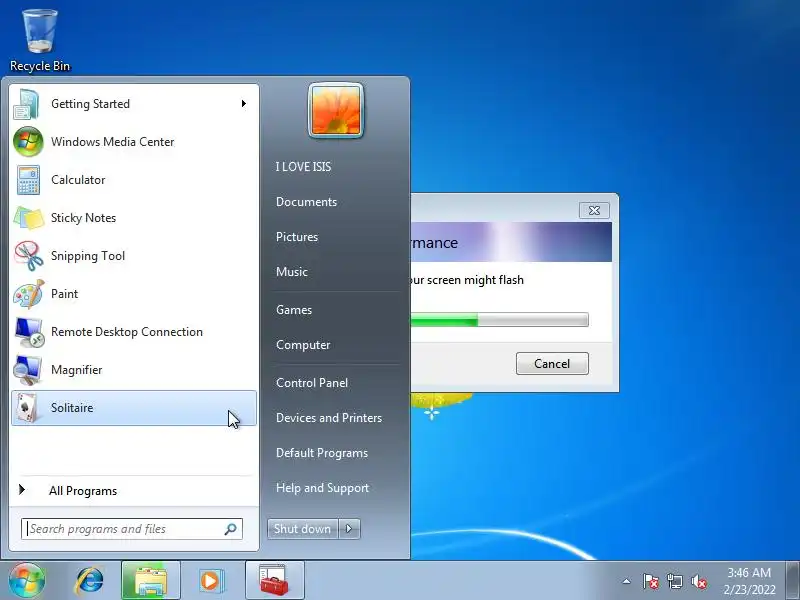The width and height of the screenshot is (800, 600).
Task: Click the Snipping Tool scissors icon
Action: point(29,256)
